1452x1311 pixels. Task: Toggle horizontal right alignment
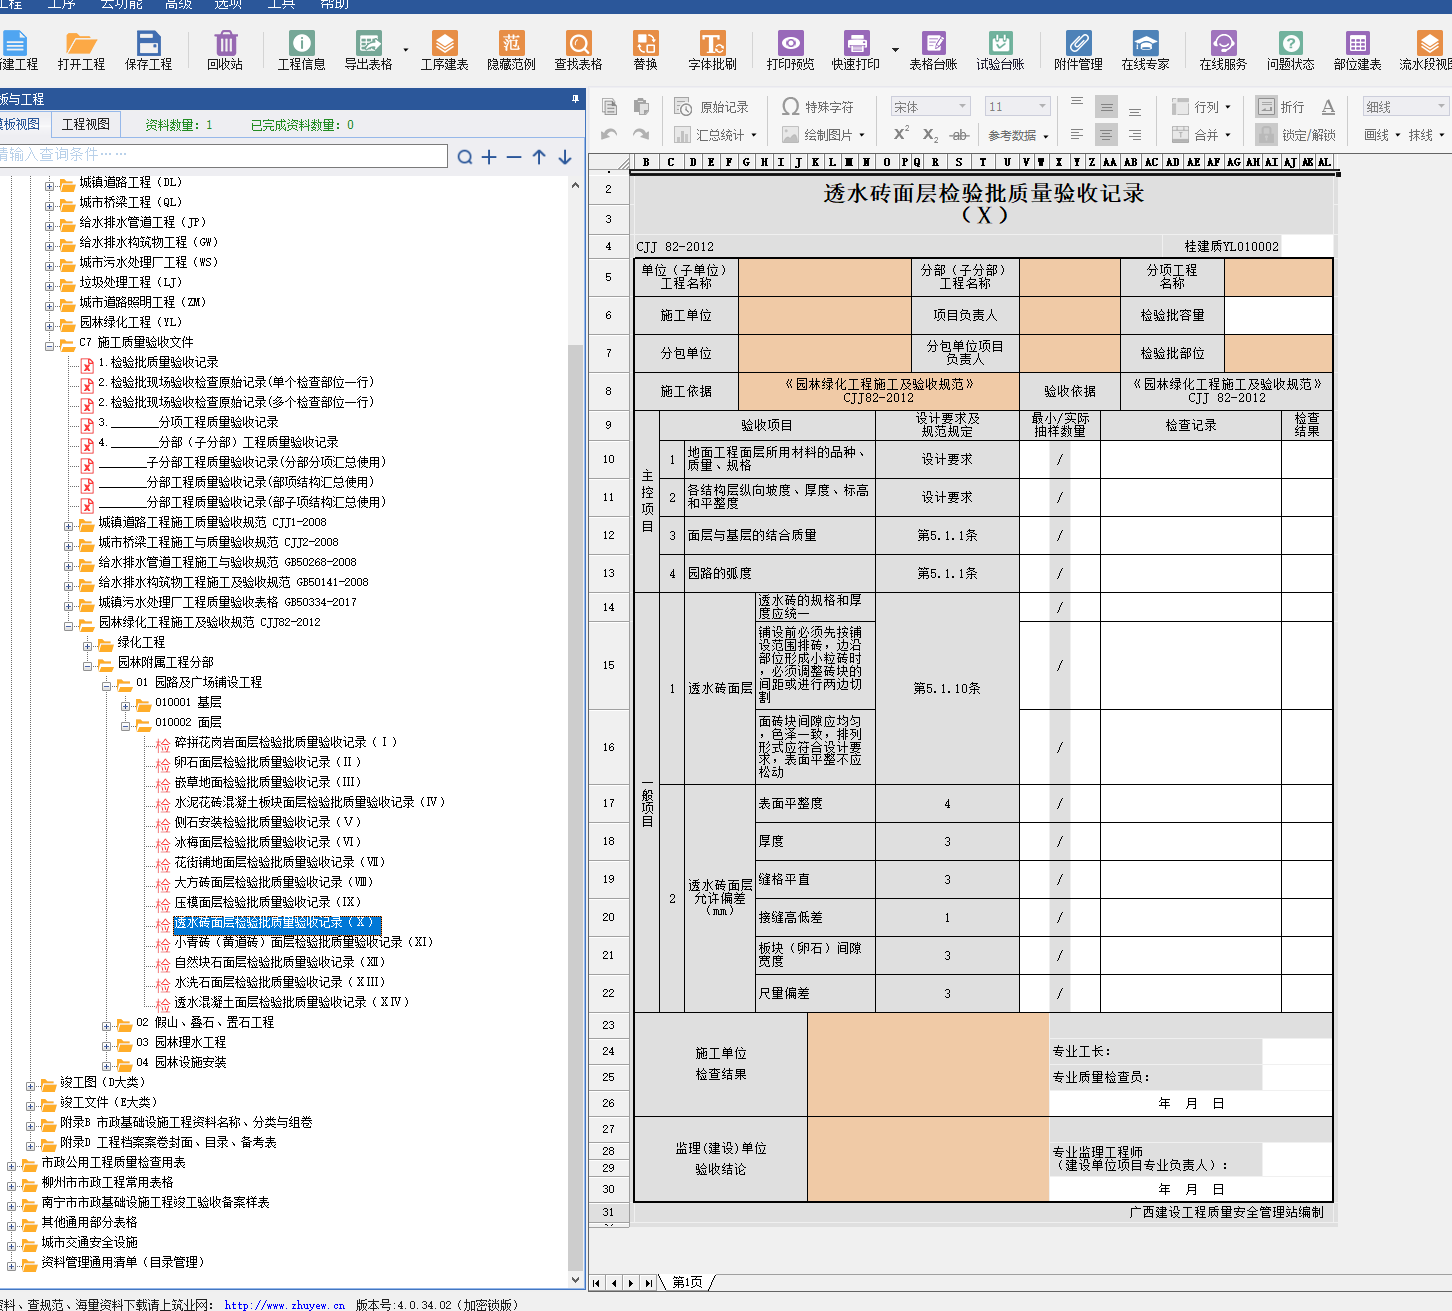(x=1135, y=134)
